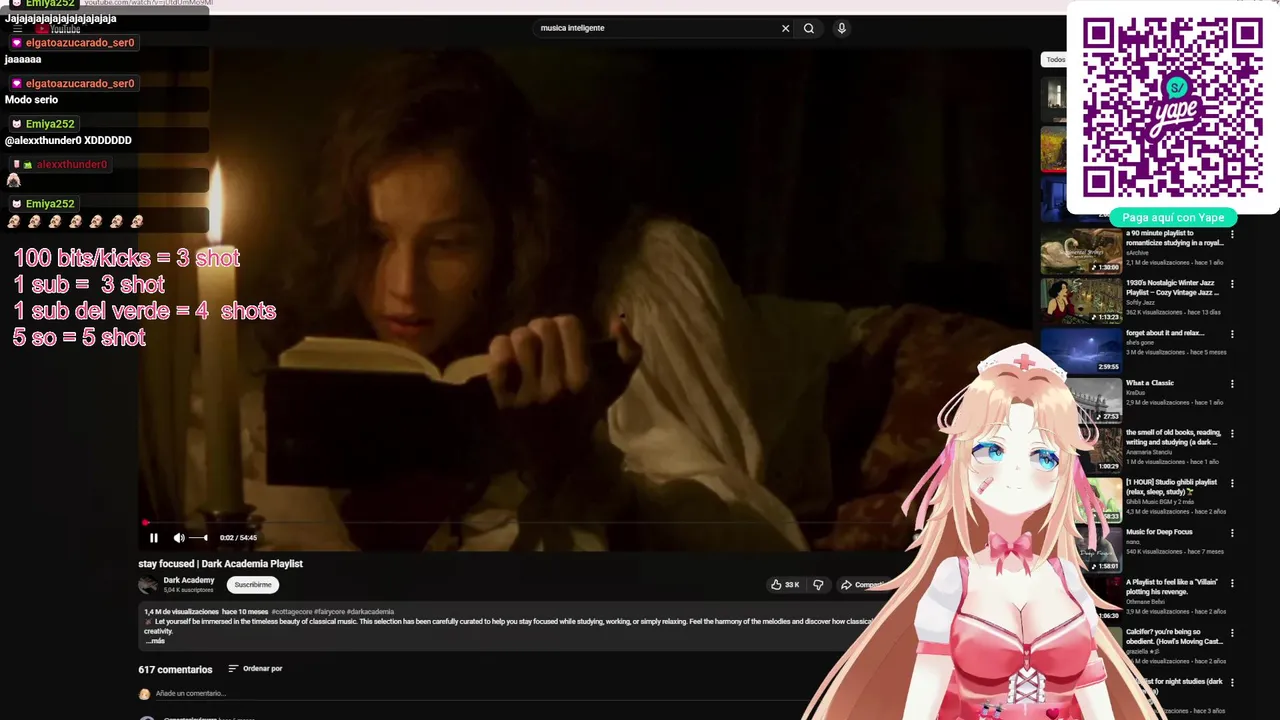This screenshot has width=1280, height=720.
Task: Expand description with '...más'
Action: point(155,641)
